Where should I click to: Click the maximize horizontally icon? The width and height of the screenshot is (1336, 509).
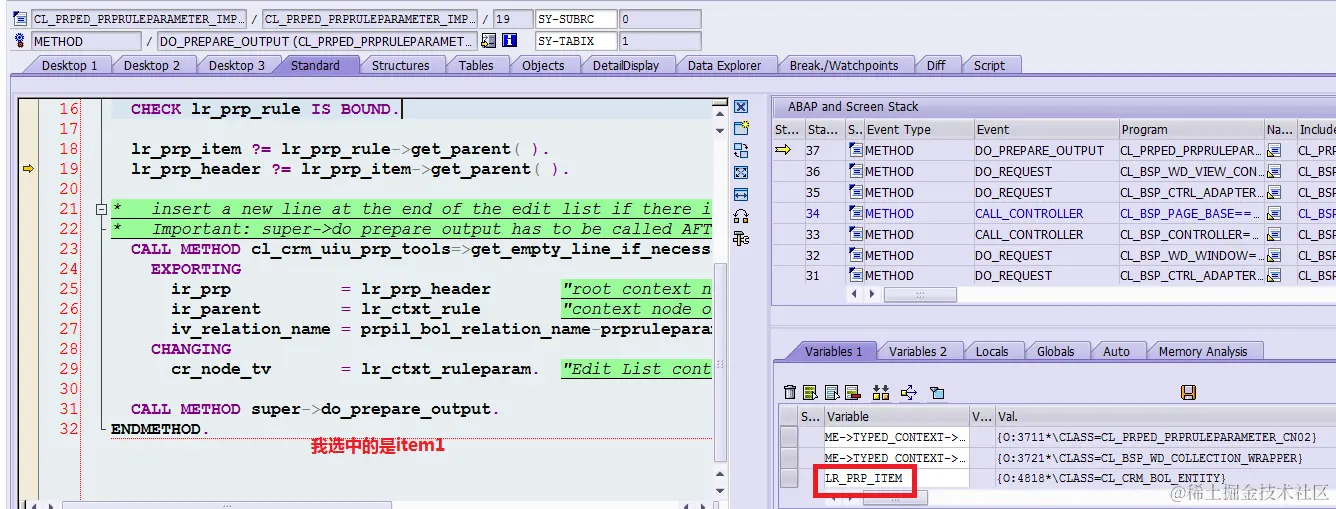pyautogui.click(x=741, y=194)
